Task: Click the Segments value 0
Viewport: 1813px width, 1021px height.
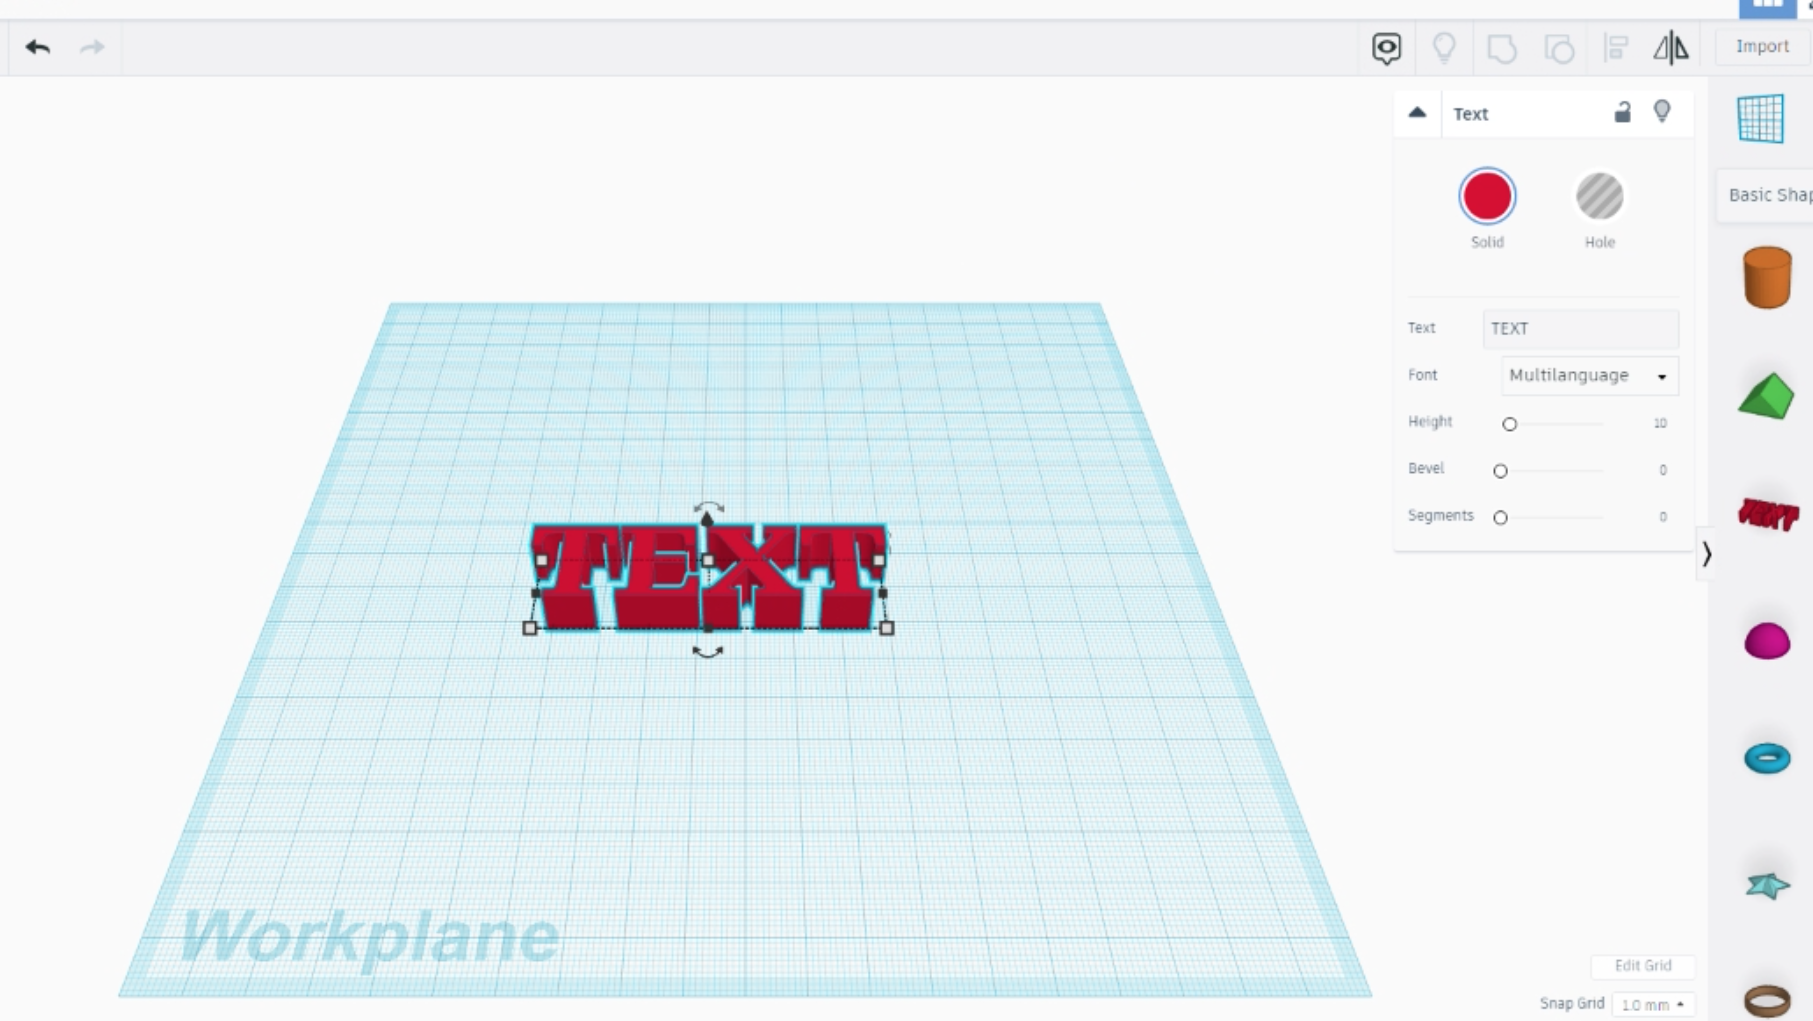Action: (x=1663, y=517)
